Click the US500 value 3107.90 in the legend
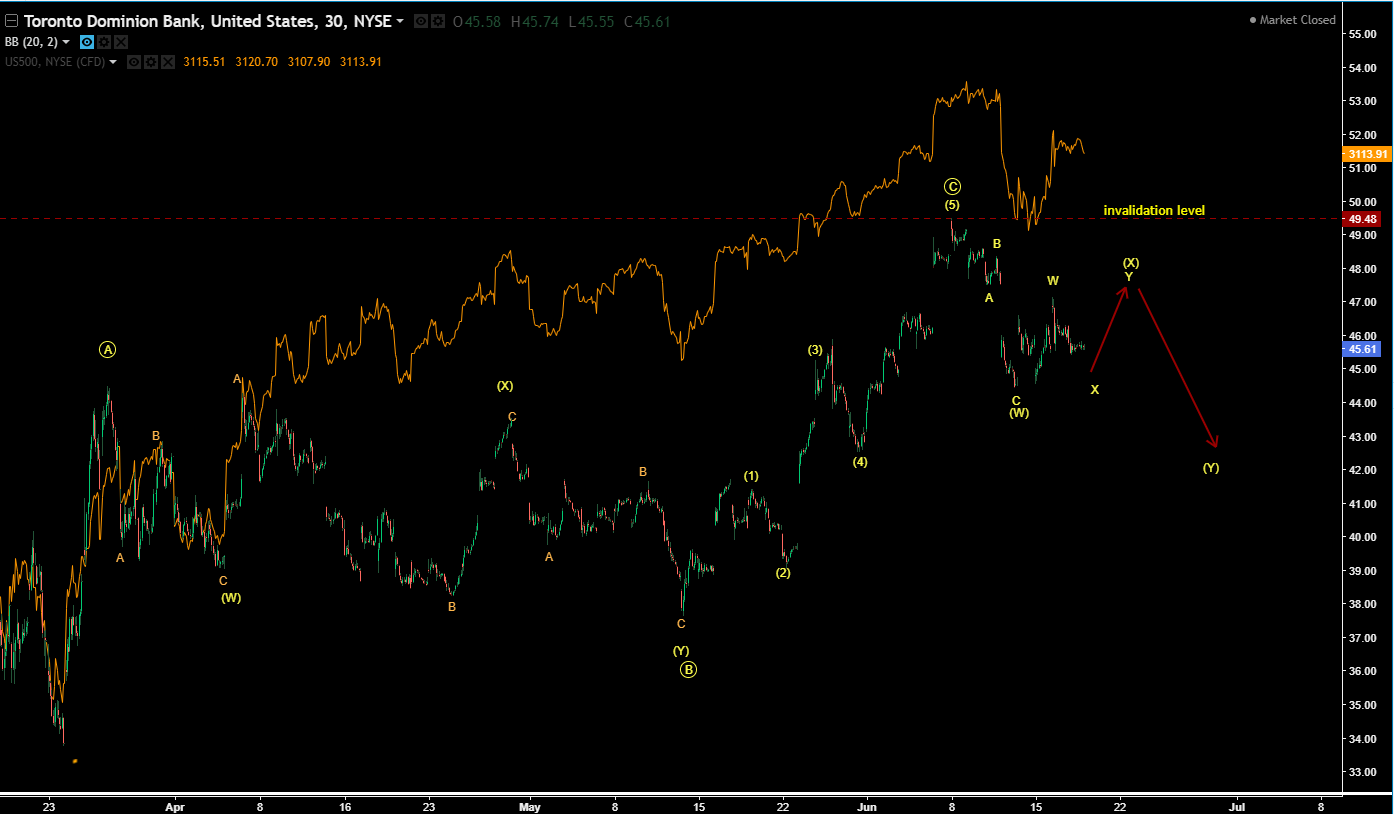This screenshot has height=814, width=1394. (308, 62)
